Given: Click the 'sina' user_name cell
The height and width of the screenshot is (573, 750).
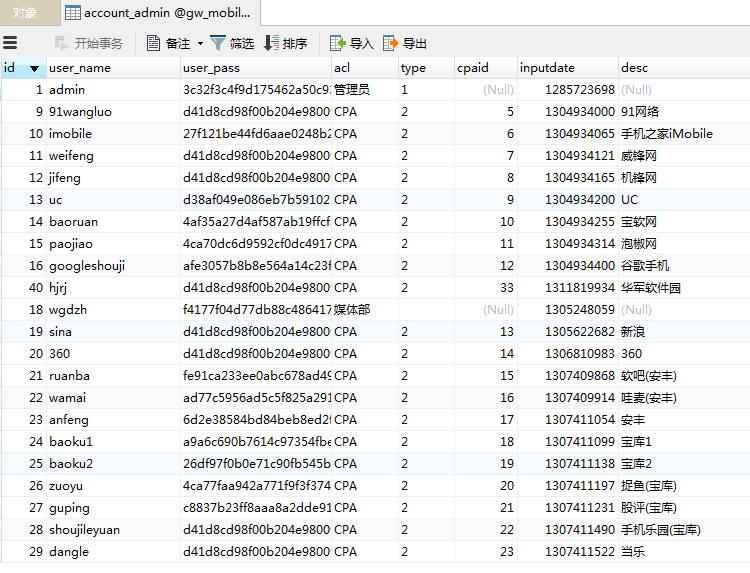Looking at the screenshot, I should click(113, 331).
